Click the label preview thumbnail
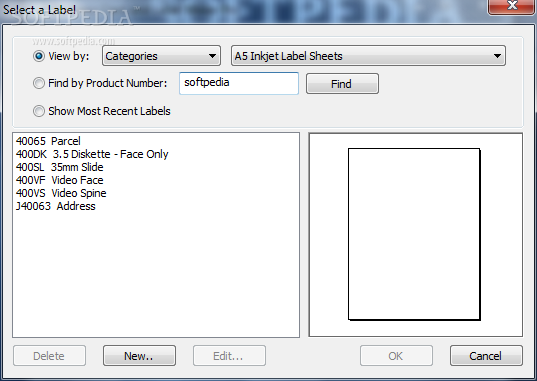 click(x=414, y=234)
